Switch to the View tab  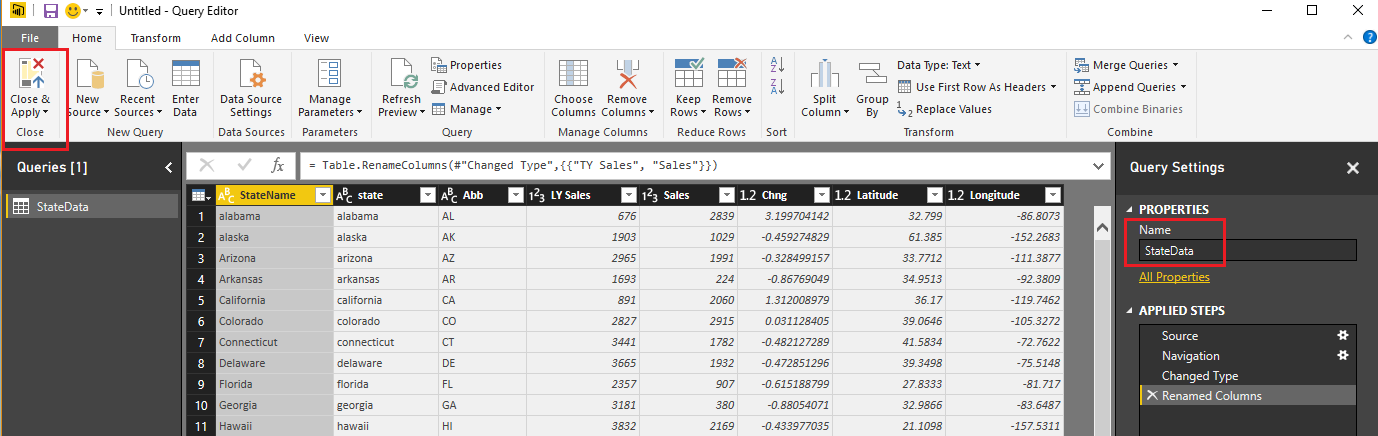pyautogui.click(x=316, y=38)
